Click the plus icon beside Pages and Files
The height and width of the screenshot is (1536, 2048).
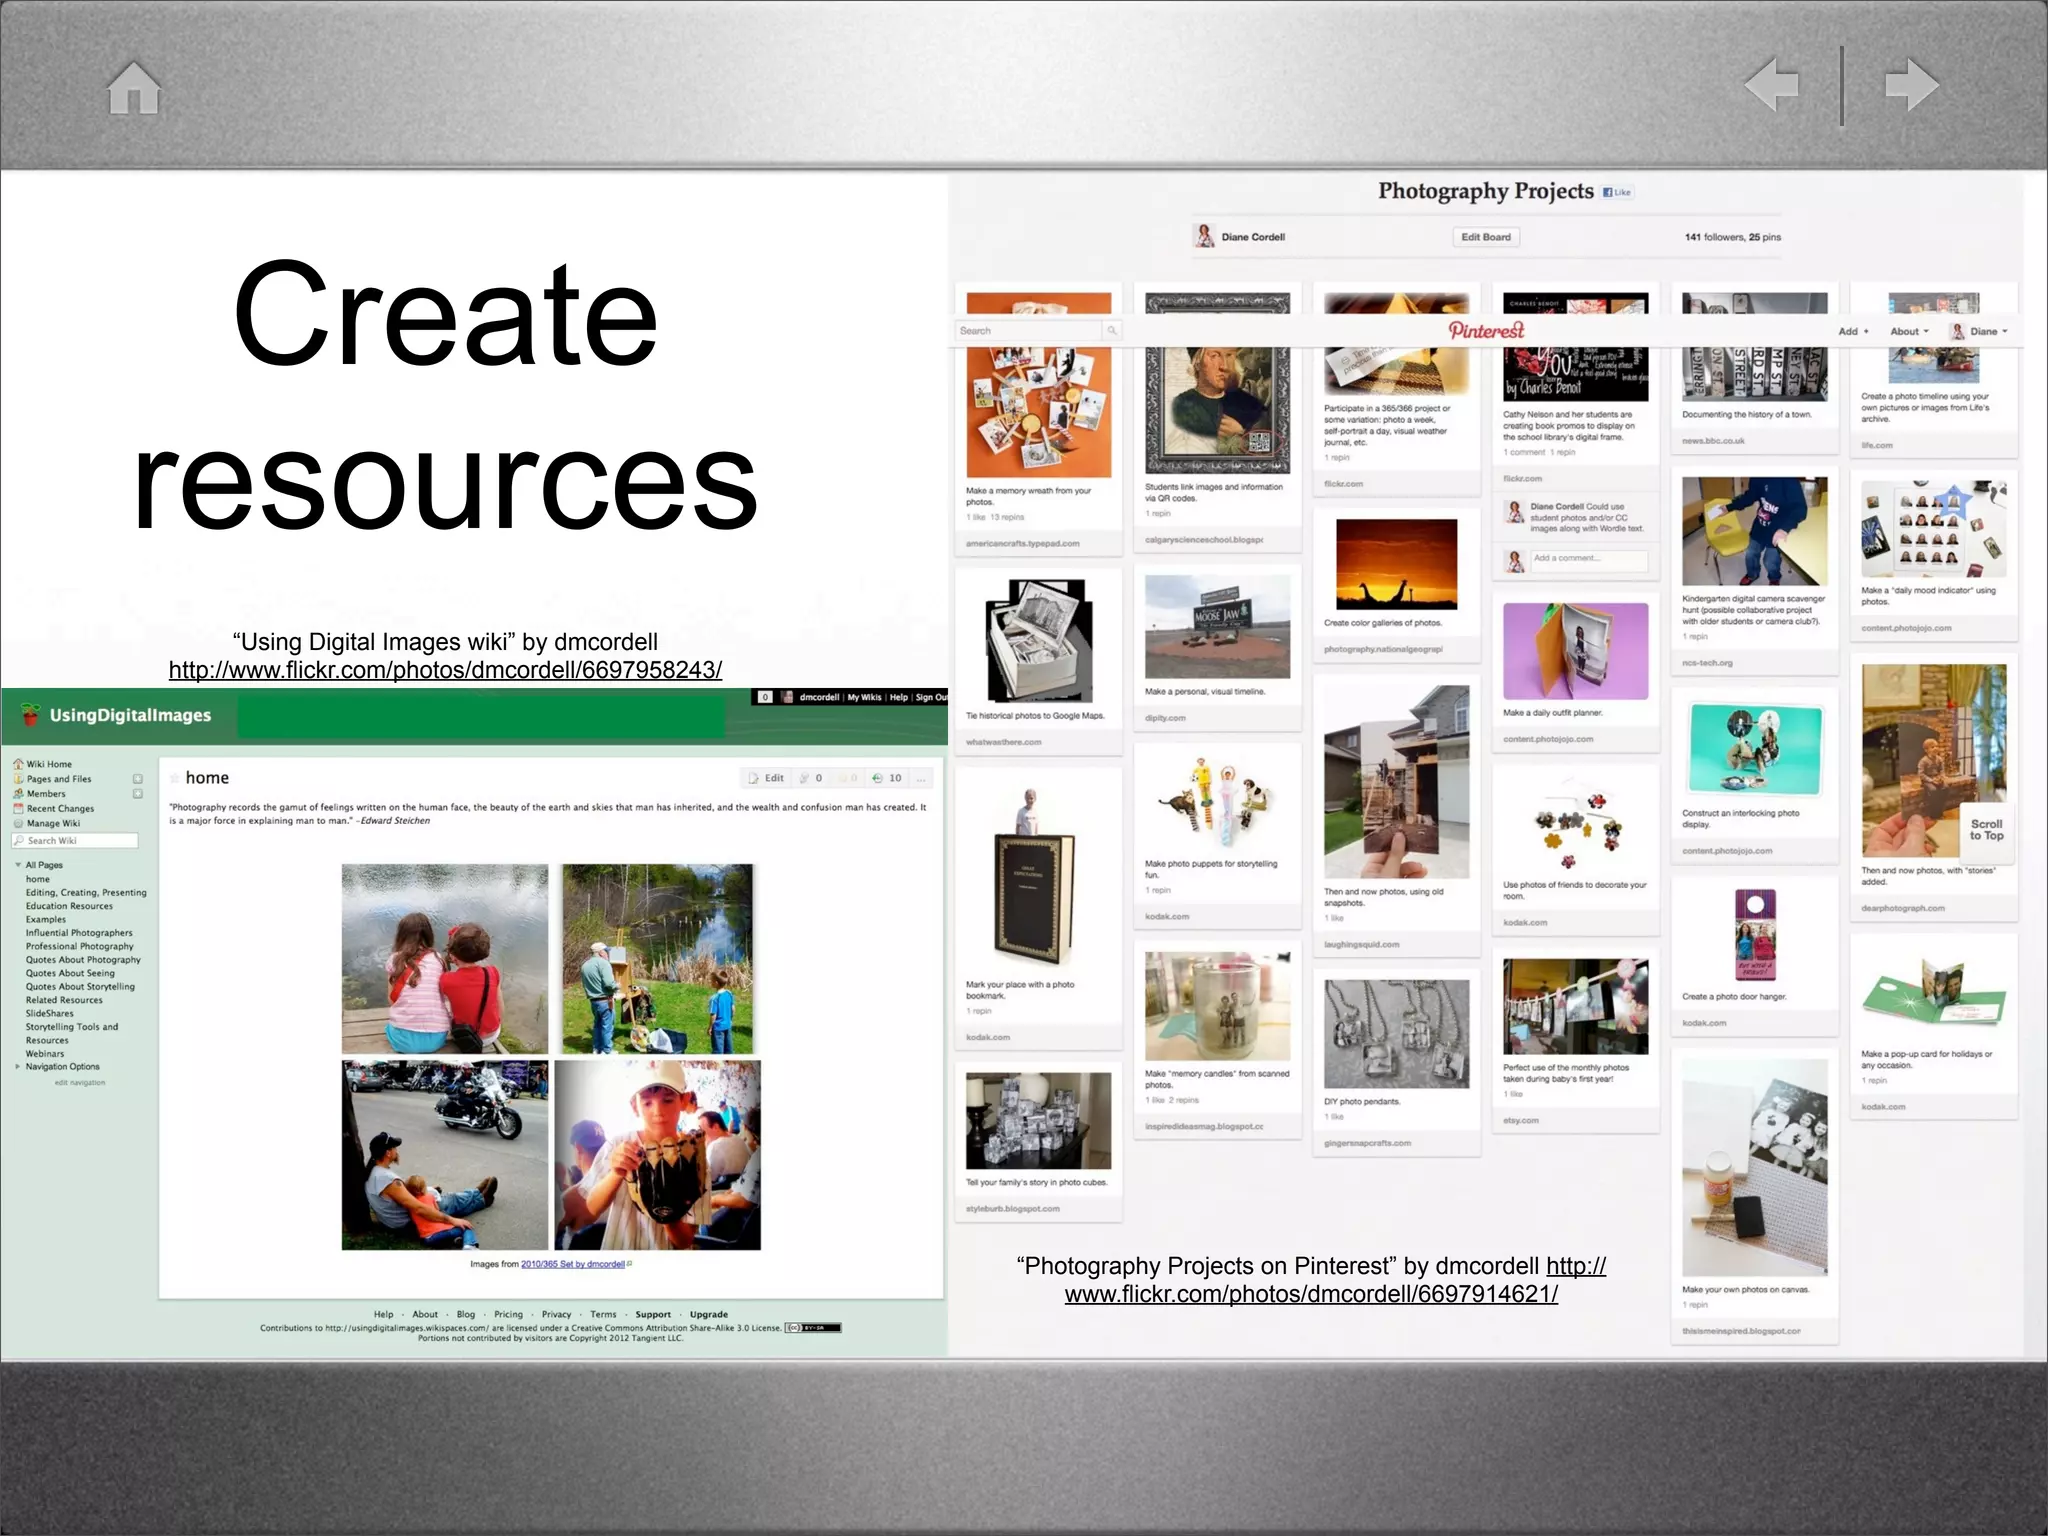point(138,779)
